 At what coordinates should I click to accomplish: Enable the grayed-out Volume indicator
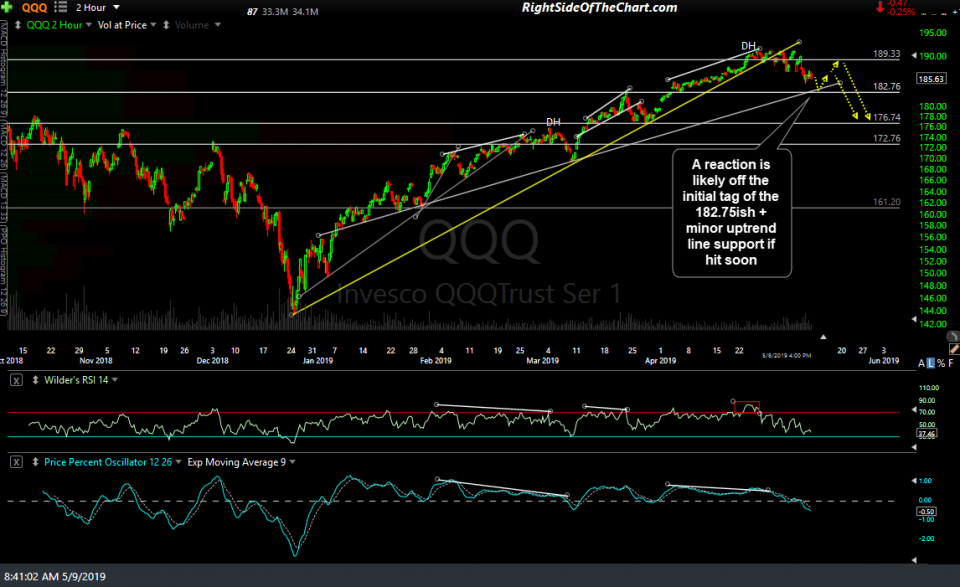click(x=192, y=25)
